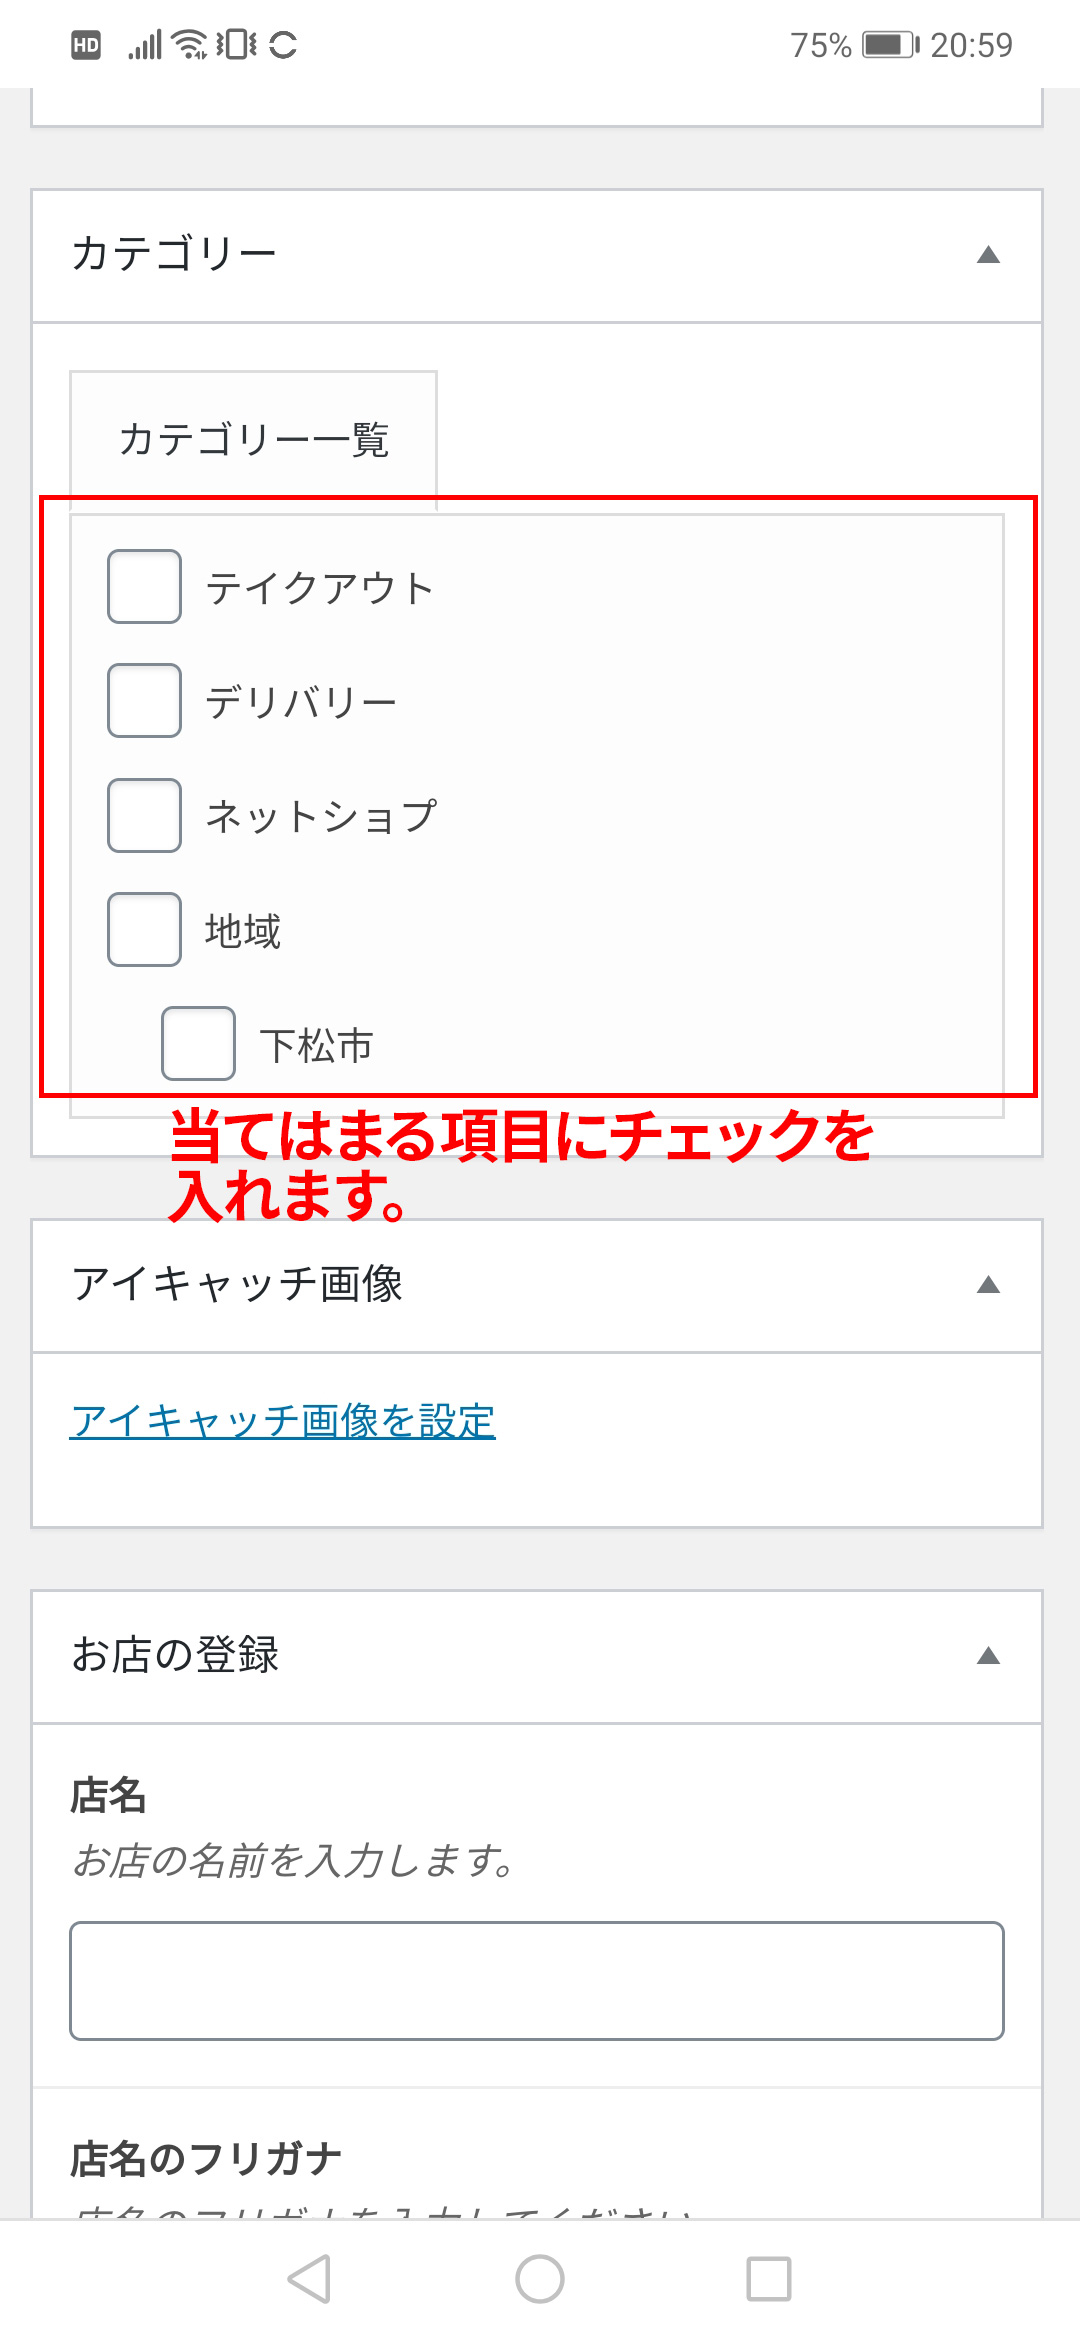Tap the HD indicator status icon
Screen dimensions: 1080x2340
86,45
